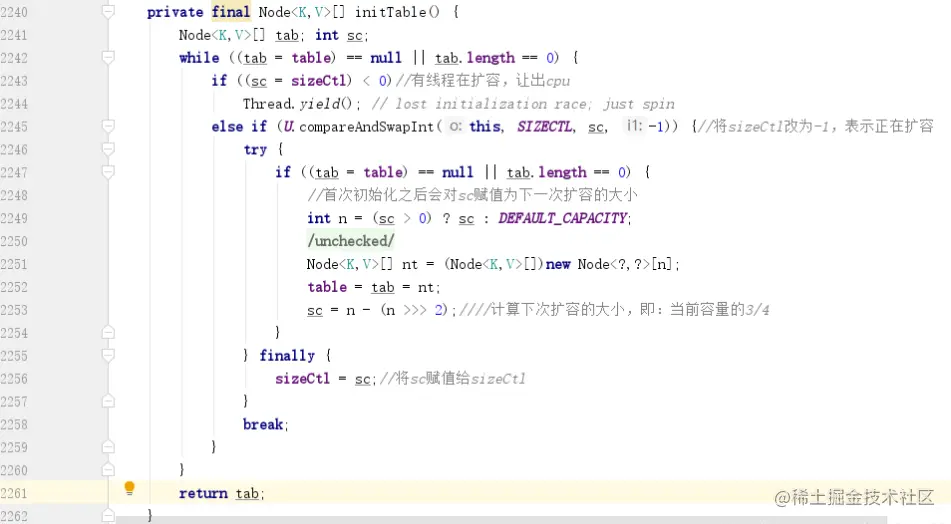
Task: Click the 'try' keyword
Action: 255,150
